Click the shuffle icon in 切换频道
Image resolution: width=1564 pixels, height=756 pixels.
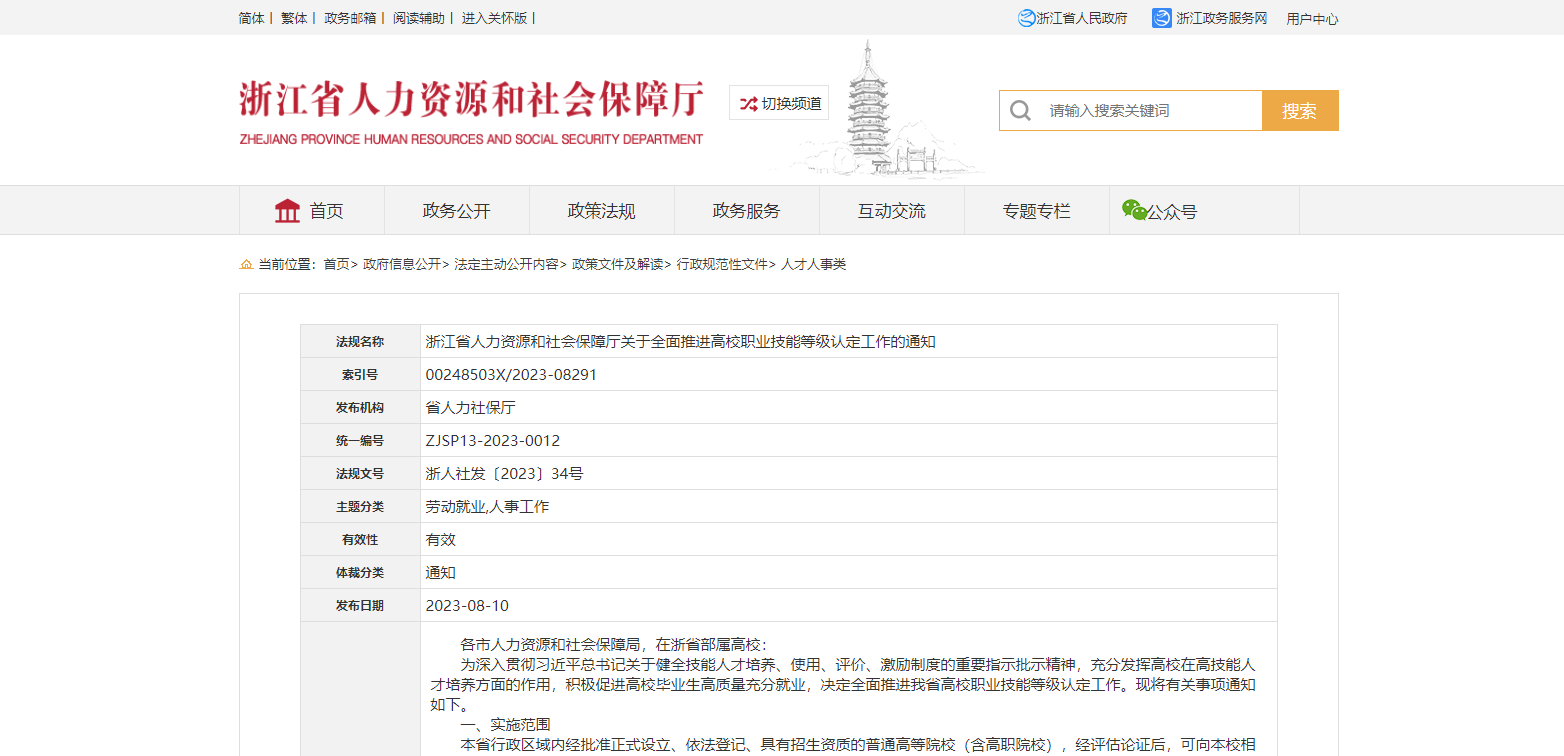pyautogui.click(x=748, y=103)
